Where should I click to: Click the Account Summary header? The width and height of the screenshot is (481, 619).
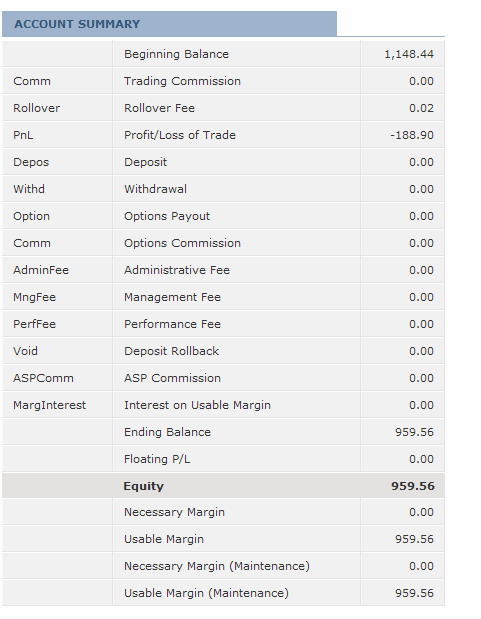pos(77,24)
